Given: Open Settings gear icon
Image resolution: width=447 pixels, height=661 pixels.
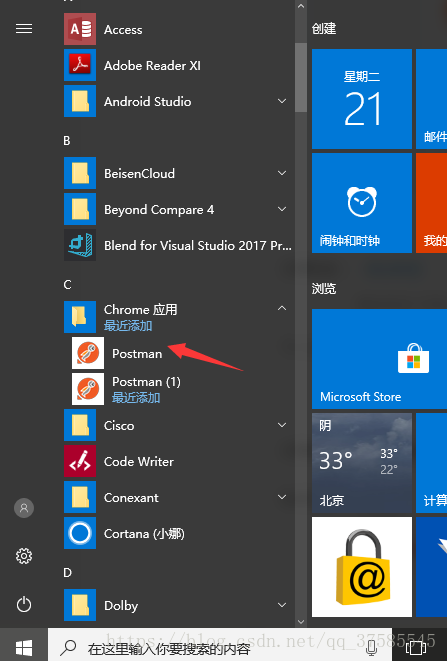Looking at the screenshot, I should [x=24, y=556].
